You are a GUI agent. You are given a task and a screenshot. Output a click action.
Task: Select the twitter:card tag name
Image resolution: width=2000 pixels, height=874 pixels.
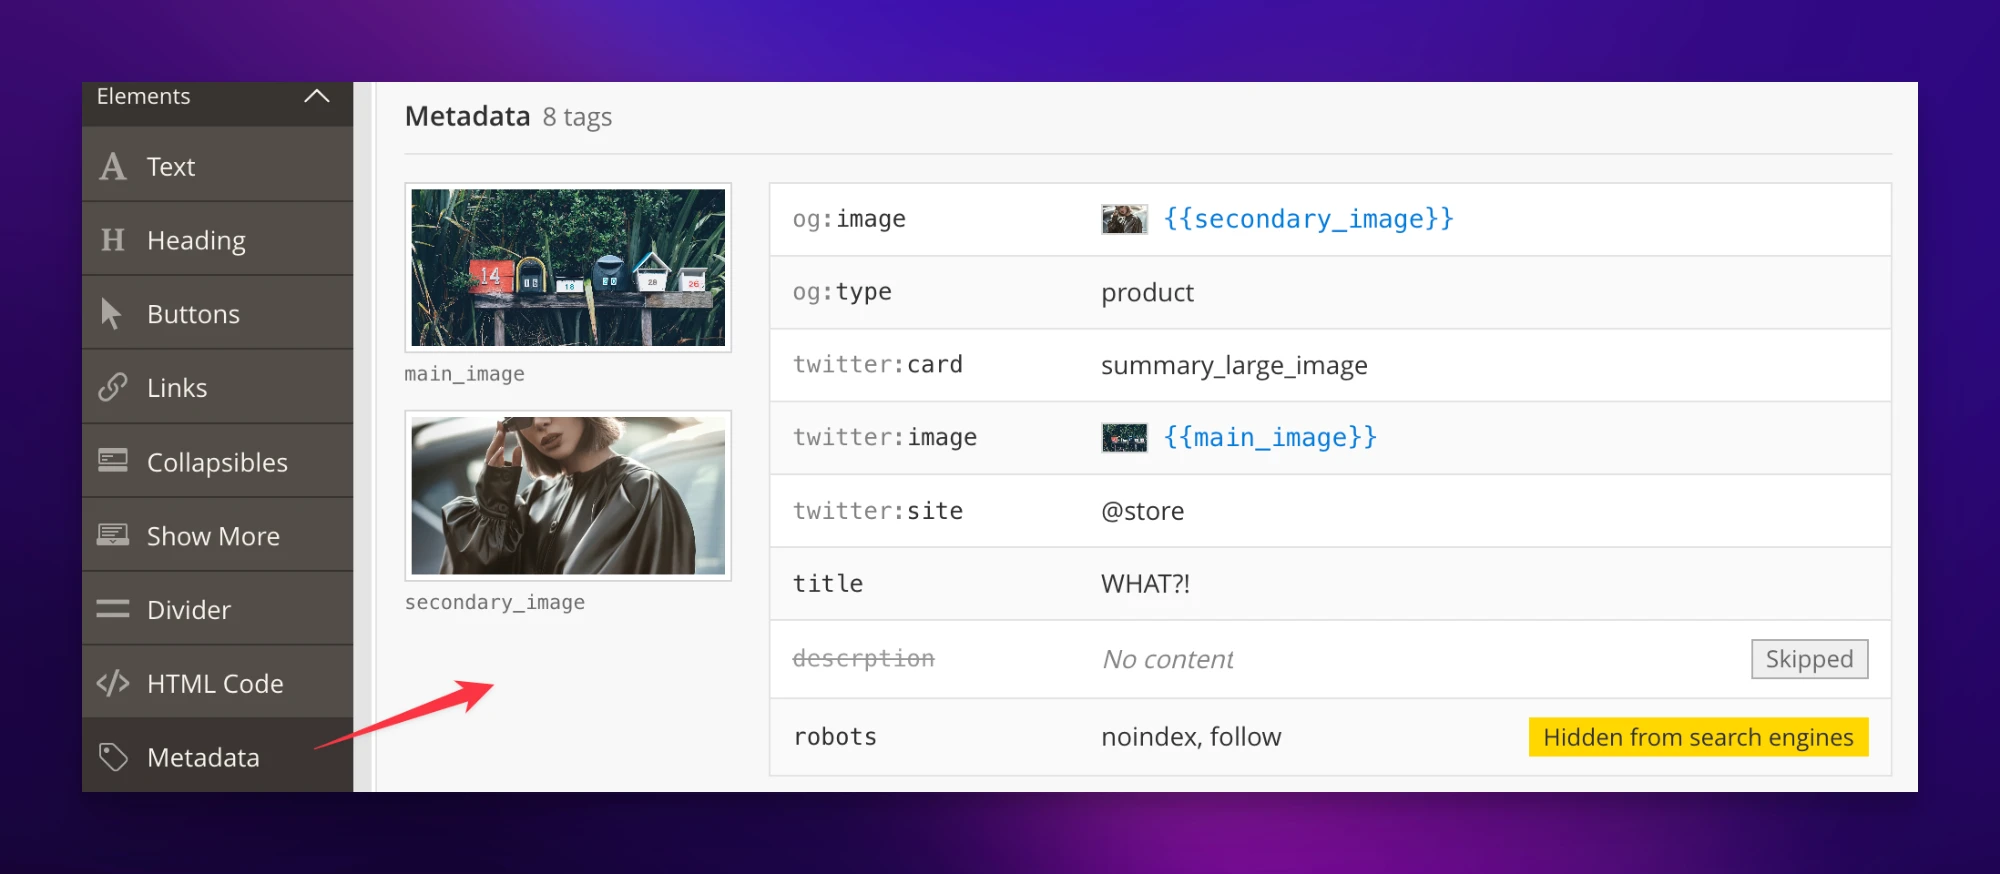point(878,364)
